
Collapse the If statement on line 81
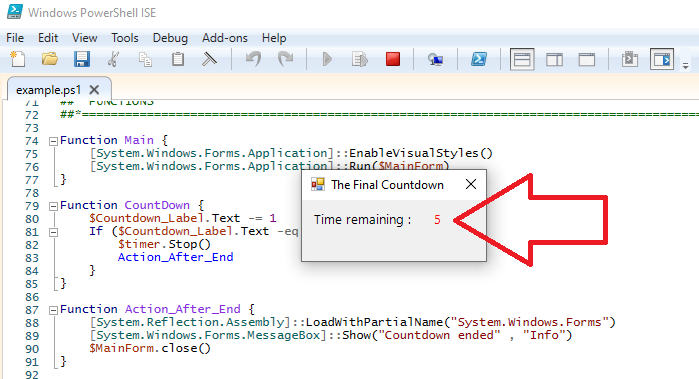click(x=53, y=232)
